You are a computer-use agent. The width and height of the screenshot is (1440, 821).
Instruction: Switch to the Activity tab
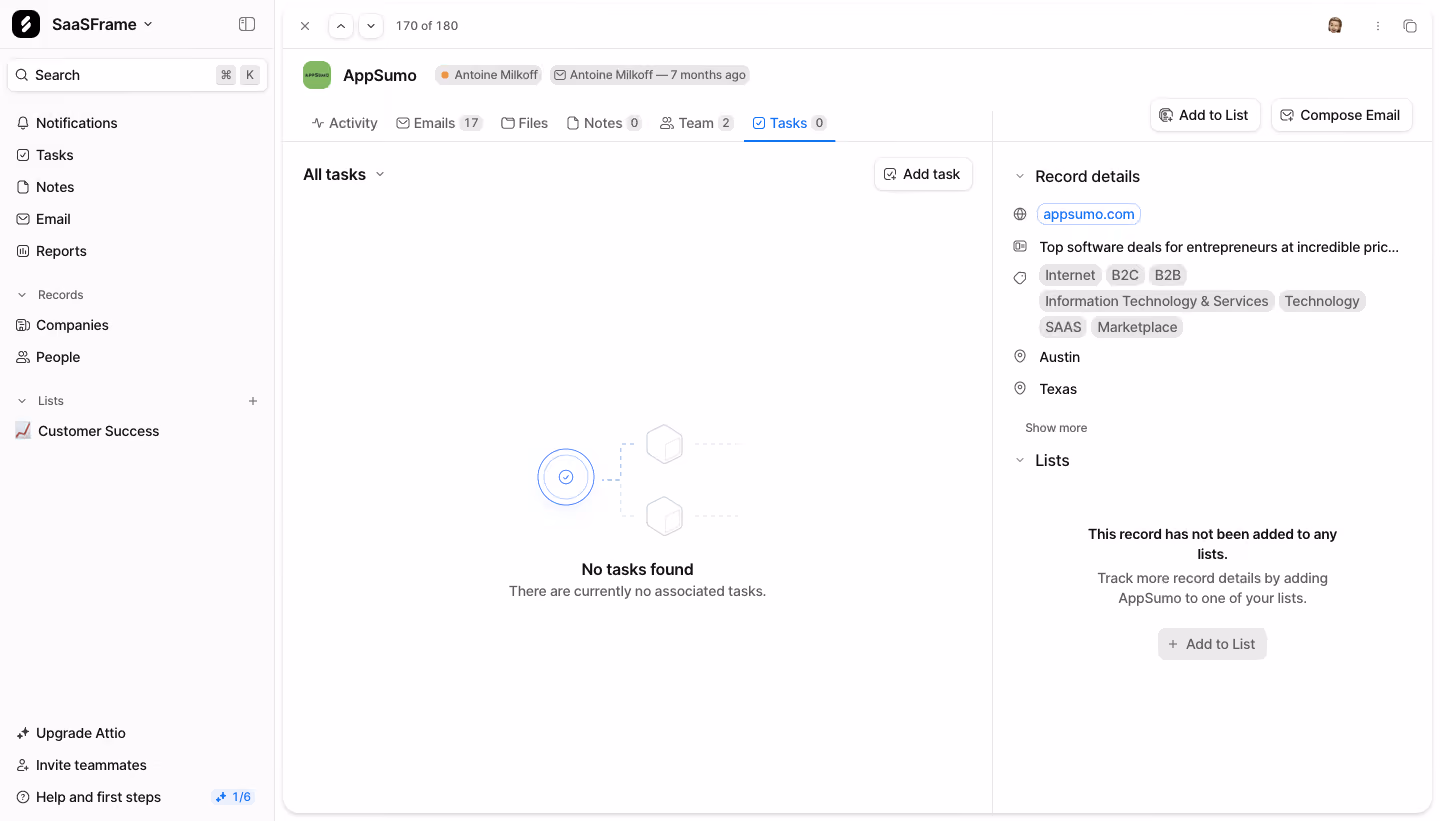point(344,123)
